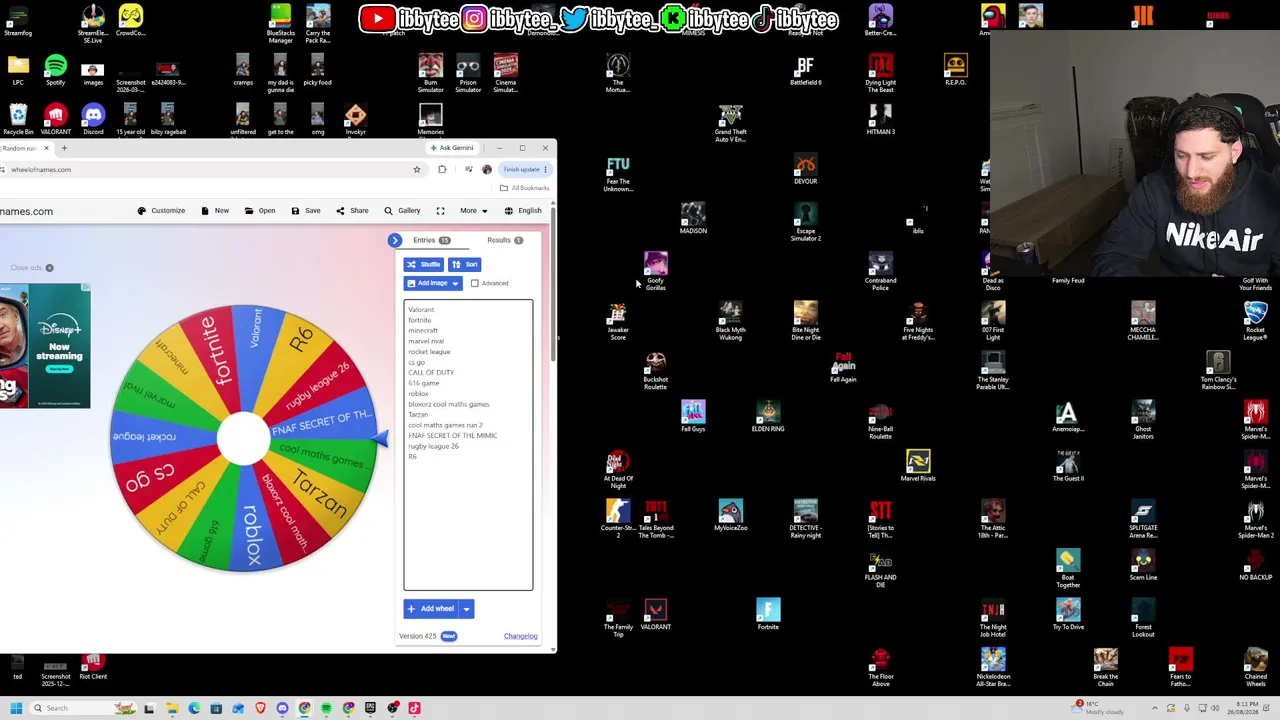Change language via English button
The height and width of the screenshot is (720, 1280).
(523, 211)
